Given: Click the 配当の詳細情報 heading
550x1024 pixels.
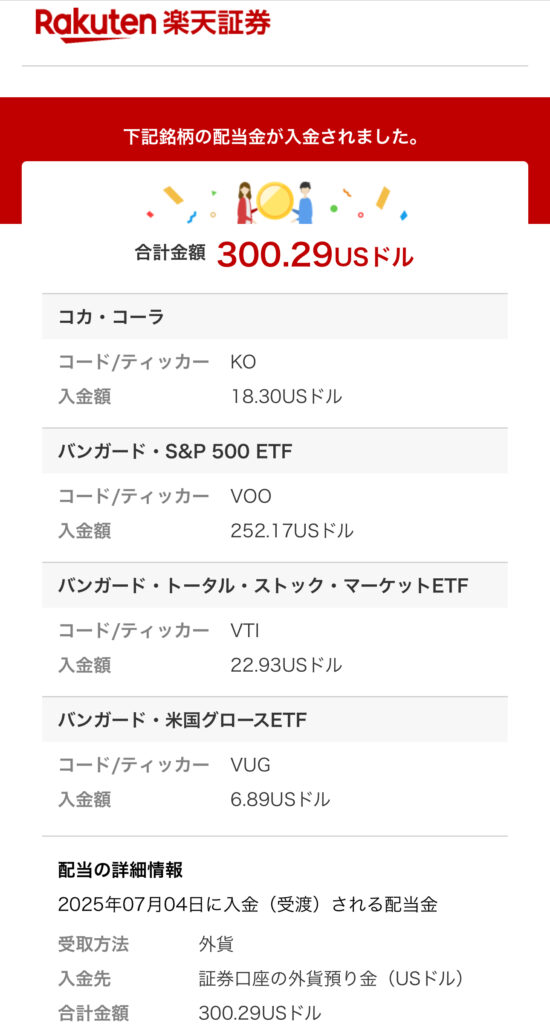Looking at the screenshot, I should [x=120, y=870].
